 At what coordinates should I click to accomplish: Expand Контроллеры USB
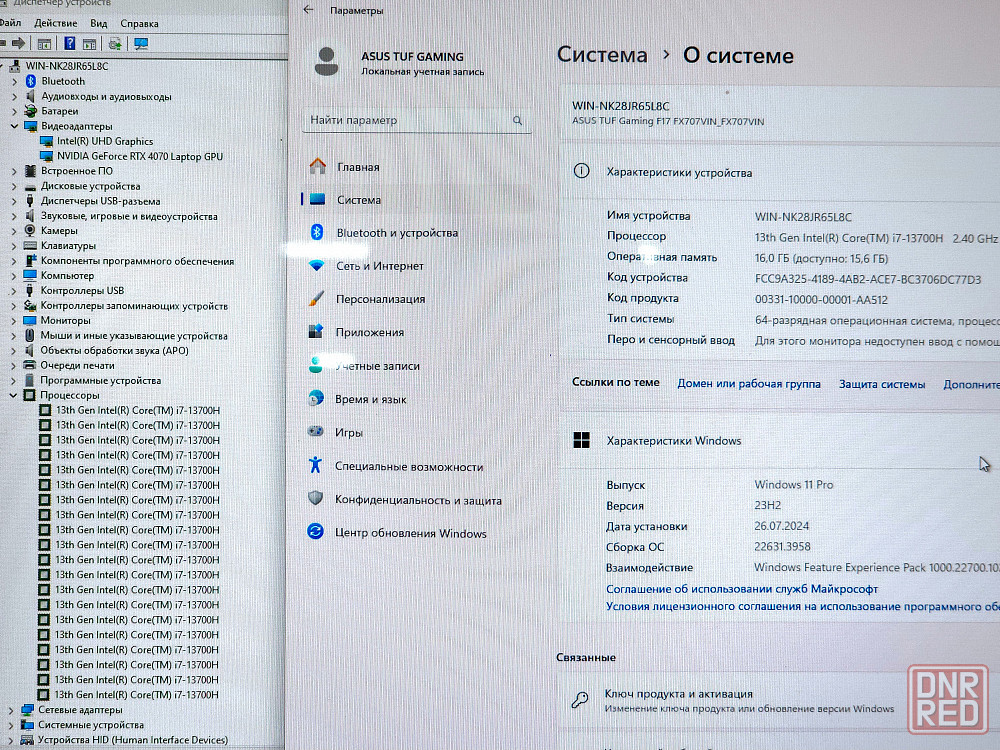[x=13, y=291]
